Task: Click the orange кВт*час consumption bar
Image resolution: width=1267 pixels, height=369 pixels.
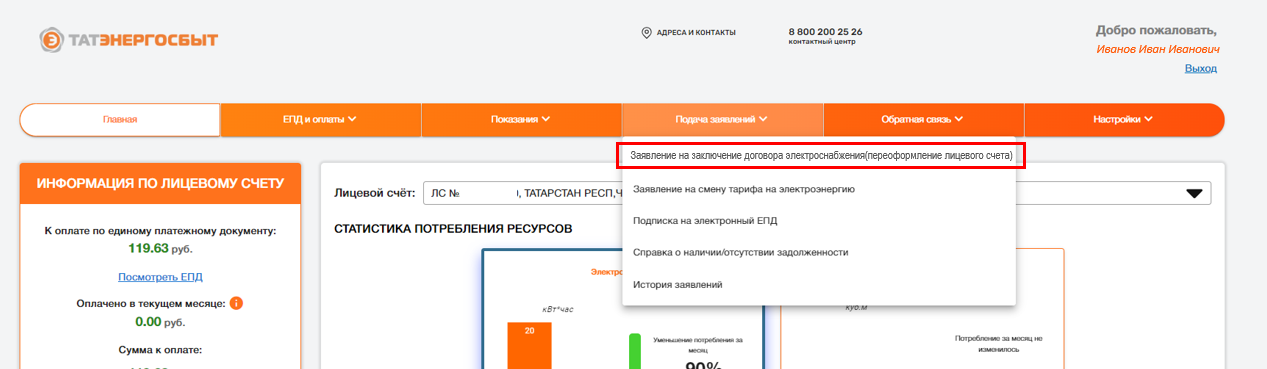Action: point(529,345)
